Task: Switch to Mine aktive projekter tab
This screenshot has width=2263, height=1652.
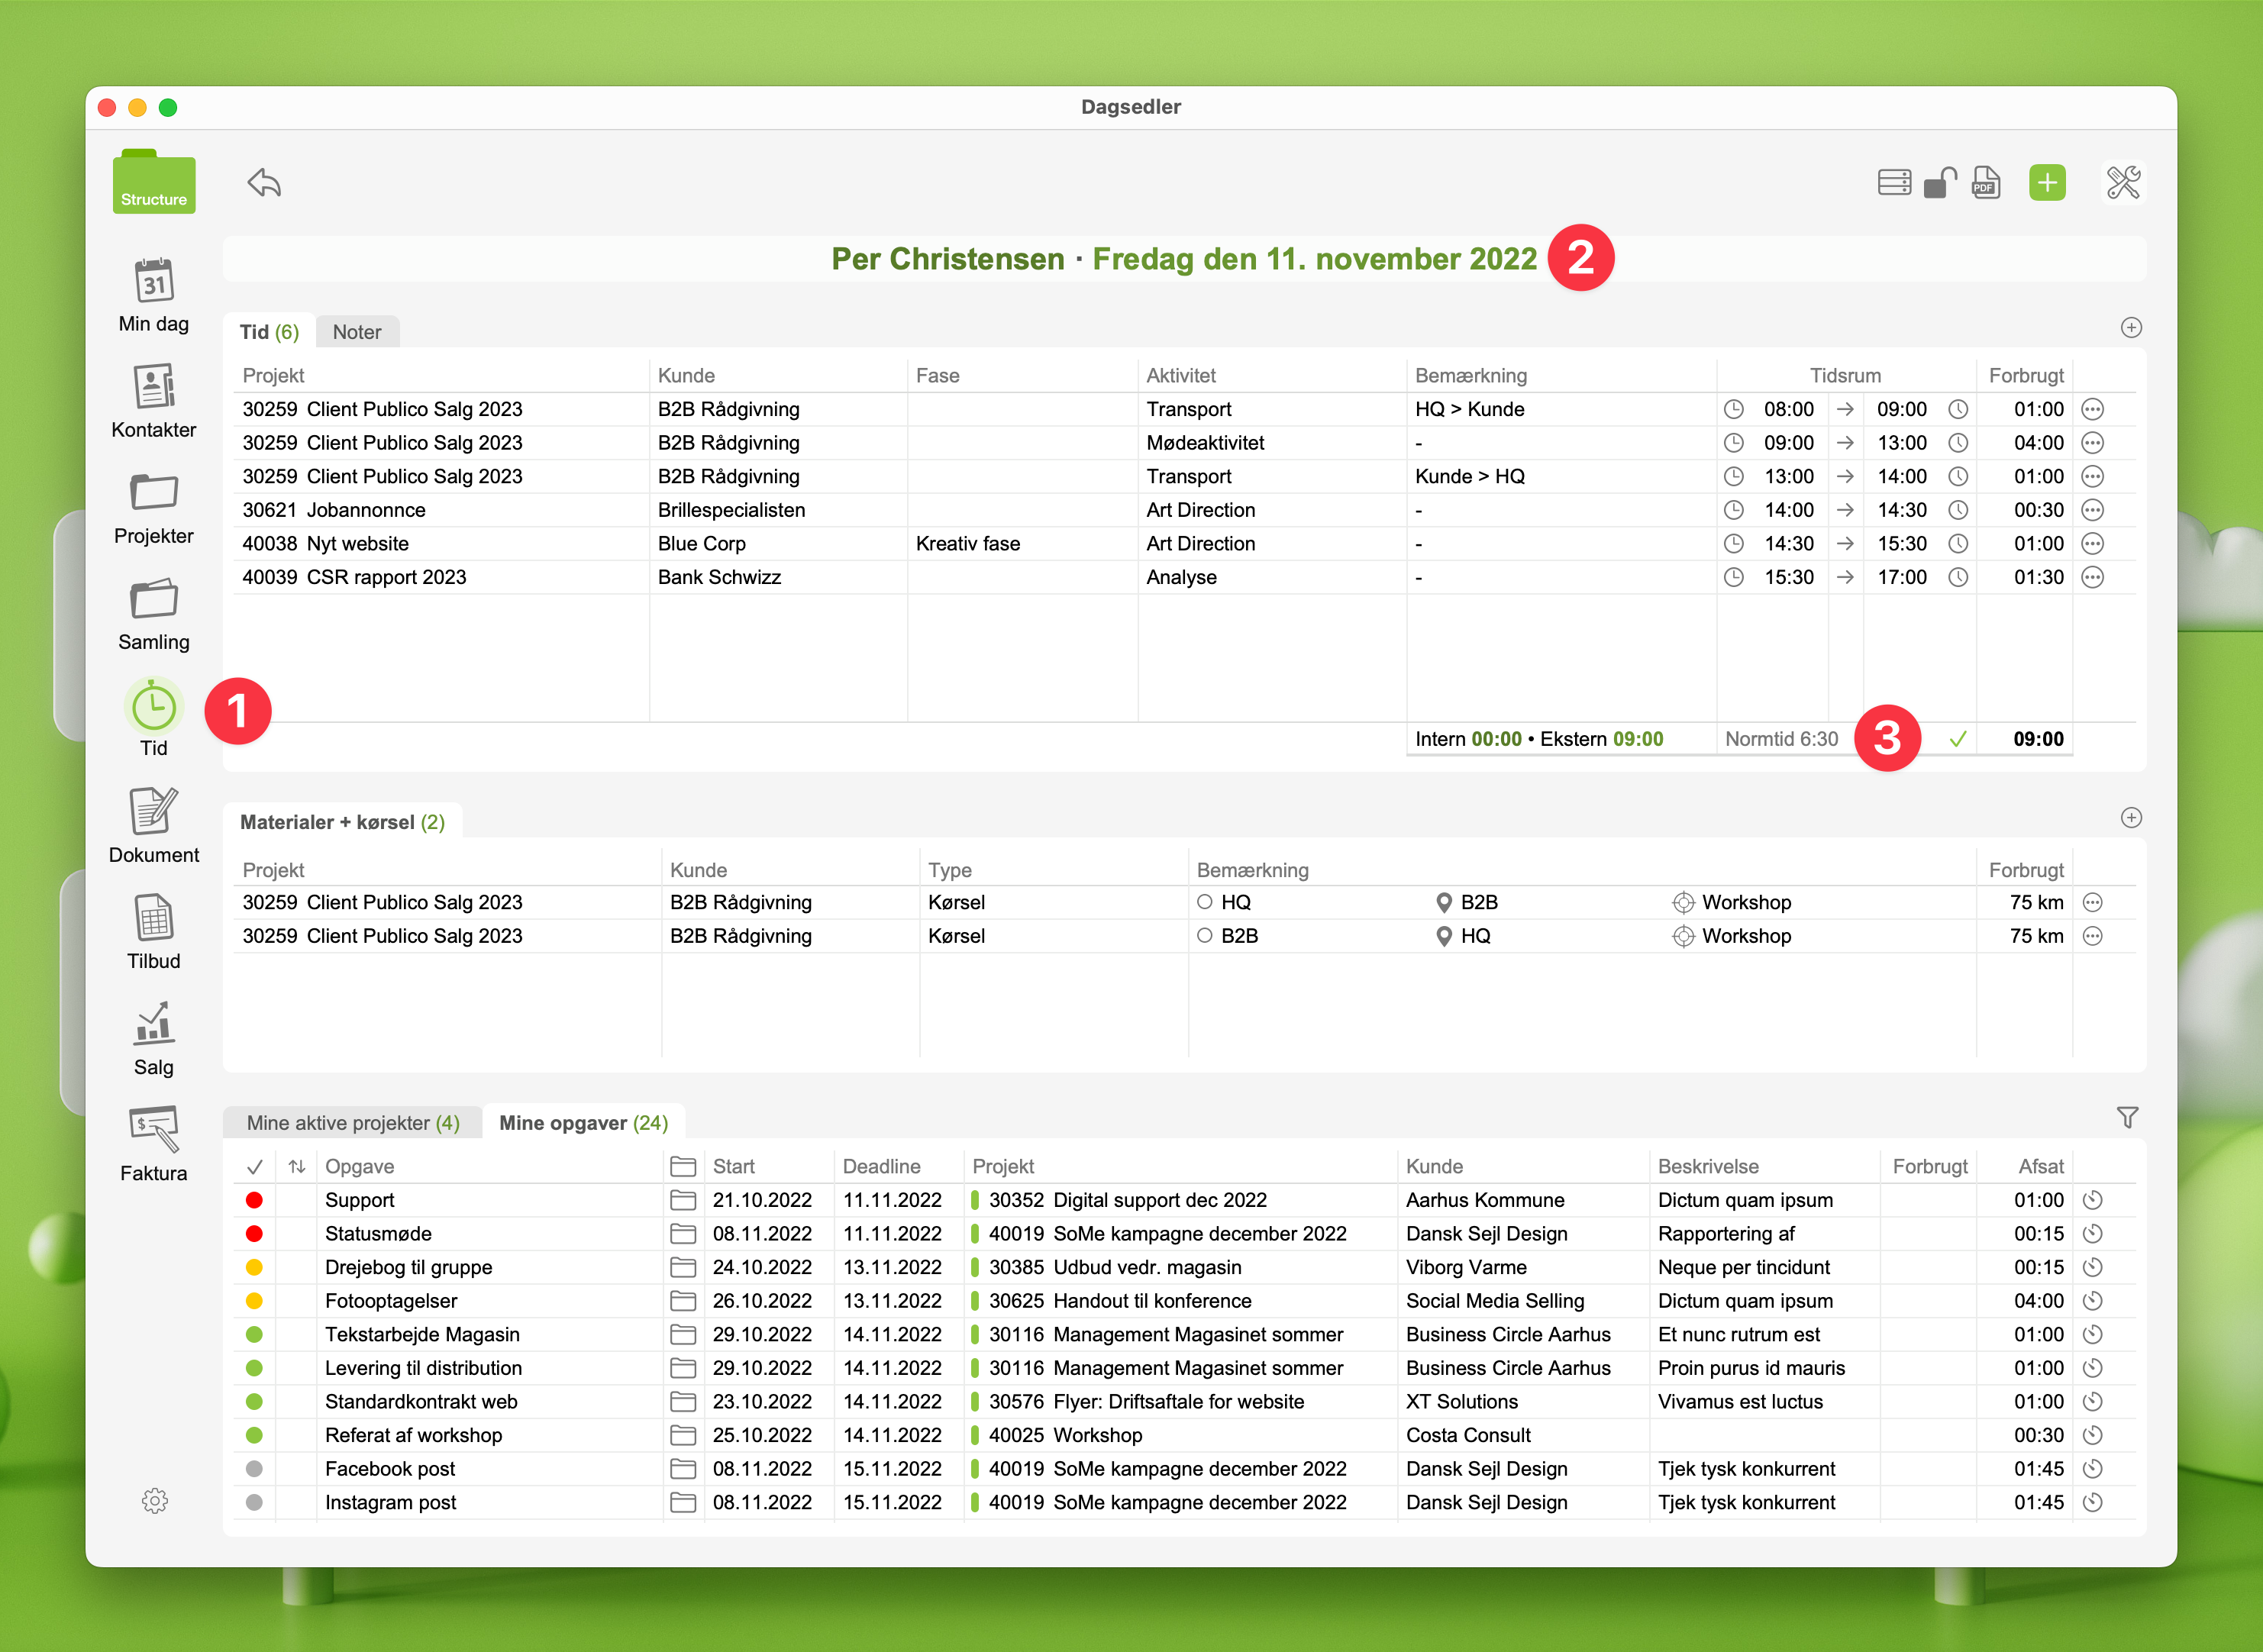Action: pyautogui.click(x=353, y=1123)
